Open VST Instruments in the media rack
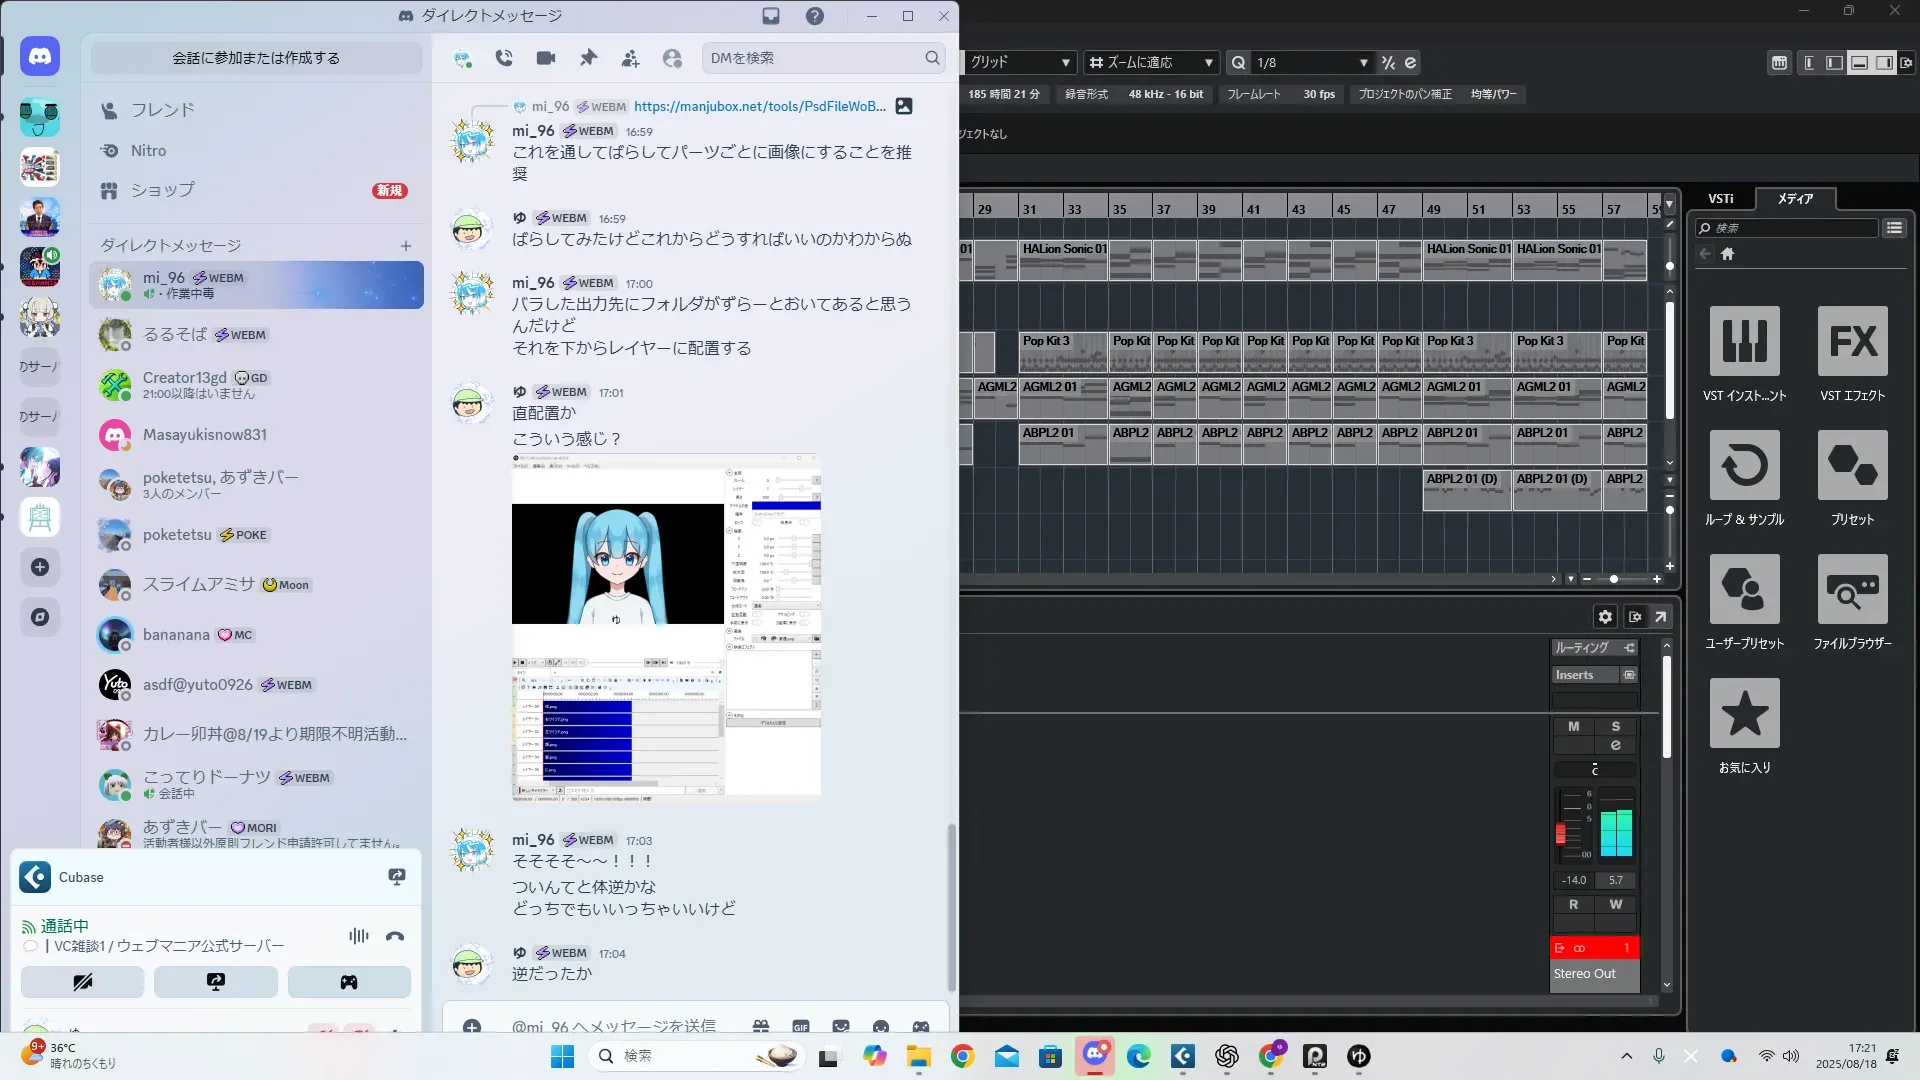 pos(1744,342)
